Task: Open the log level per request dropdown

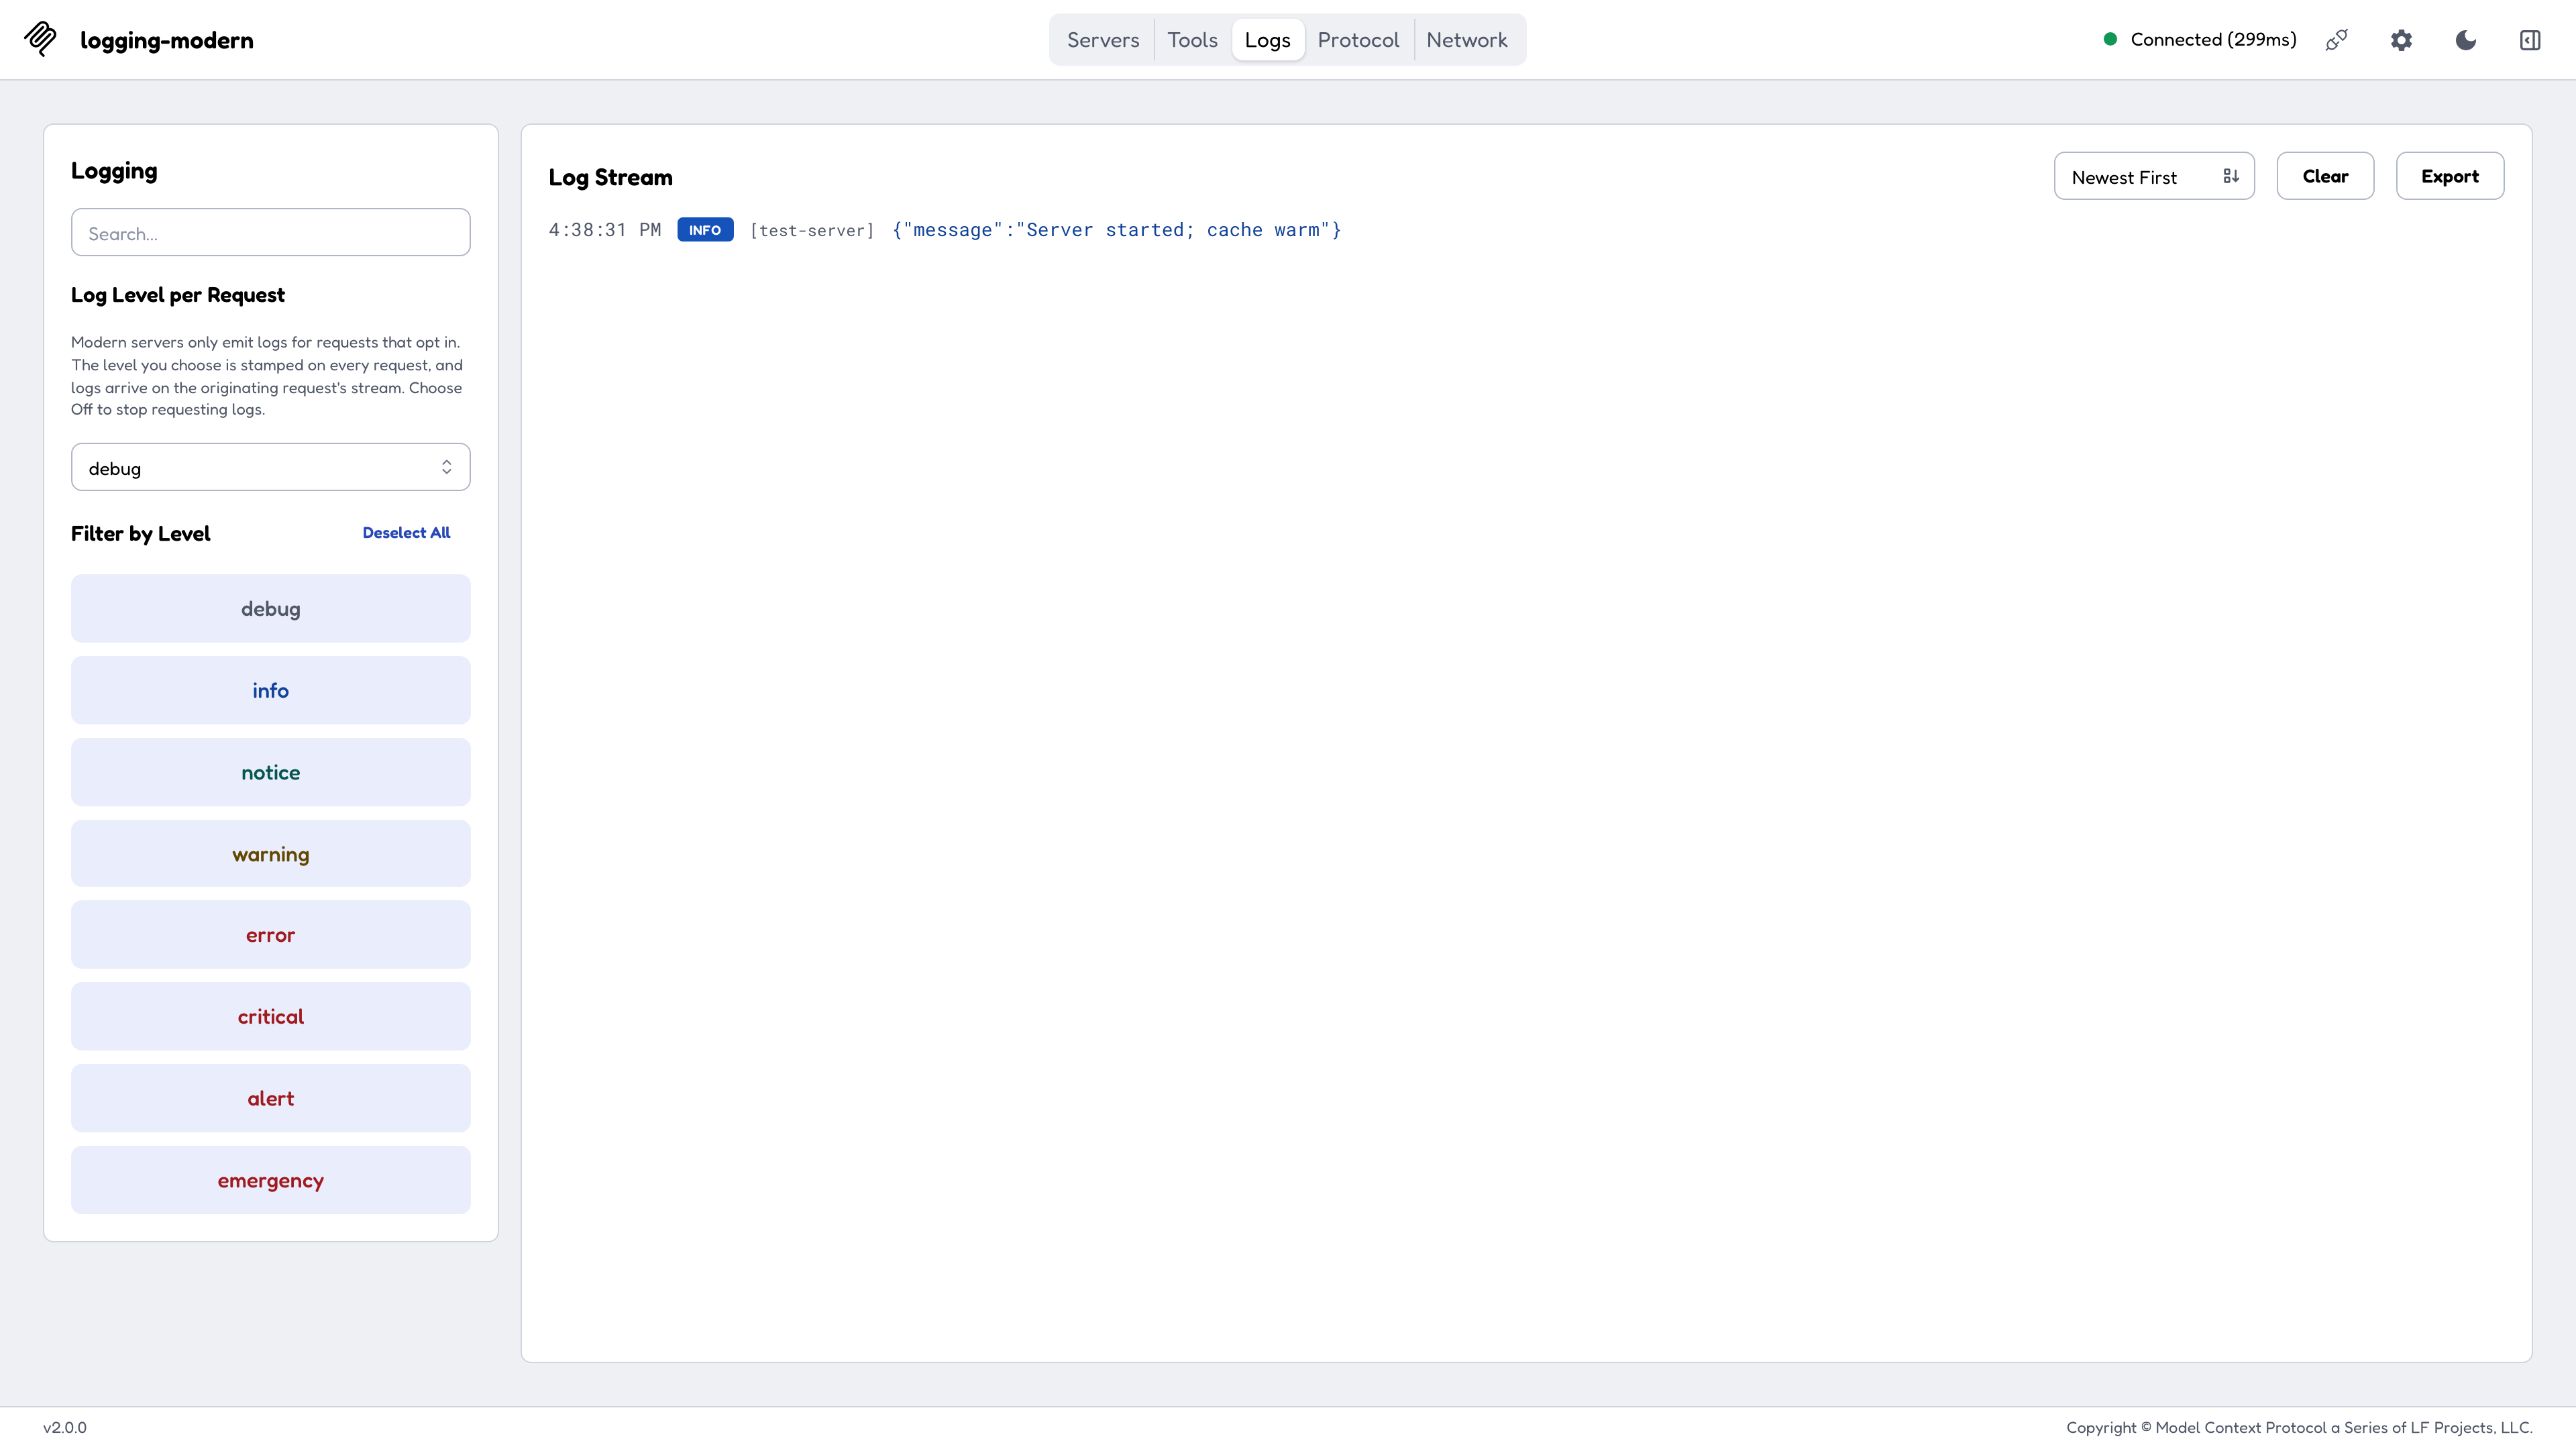Action: tap(271, 467)
